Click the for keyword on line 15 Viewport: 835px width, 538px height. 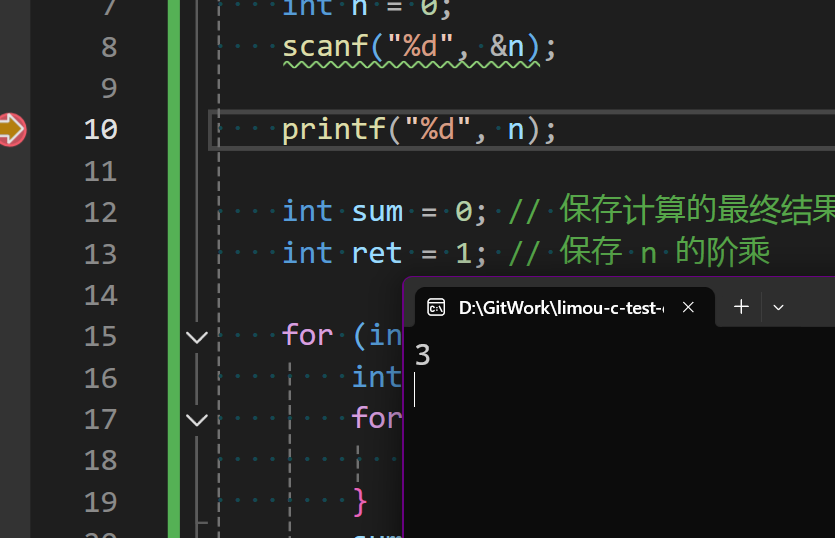(307, 335)
